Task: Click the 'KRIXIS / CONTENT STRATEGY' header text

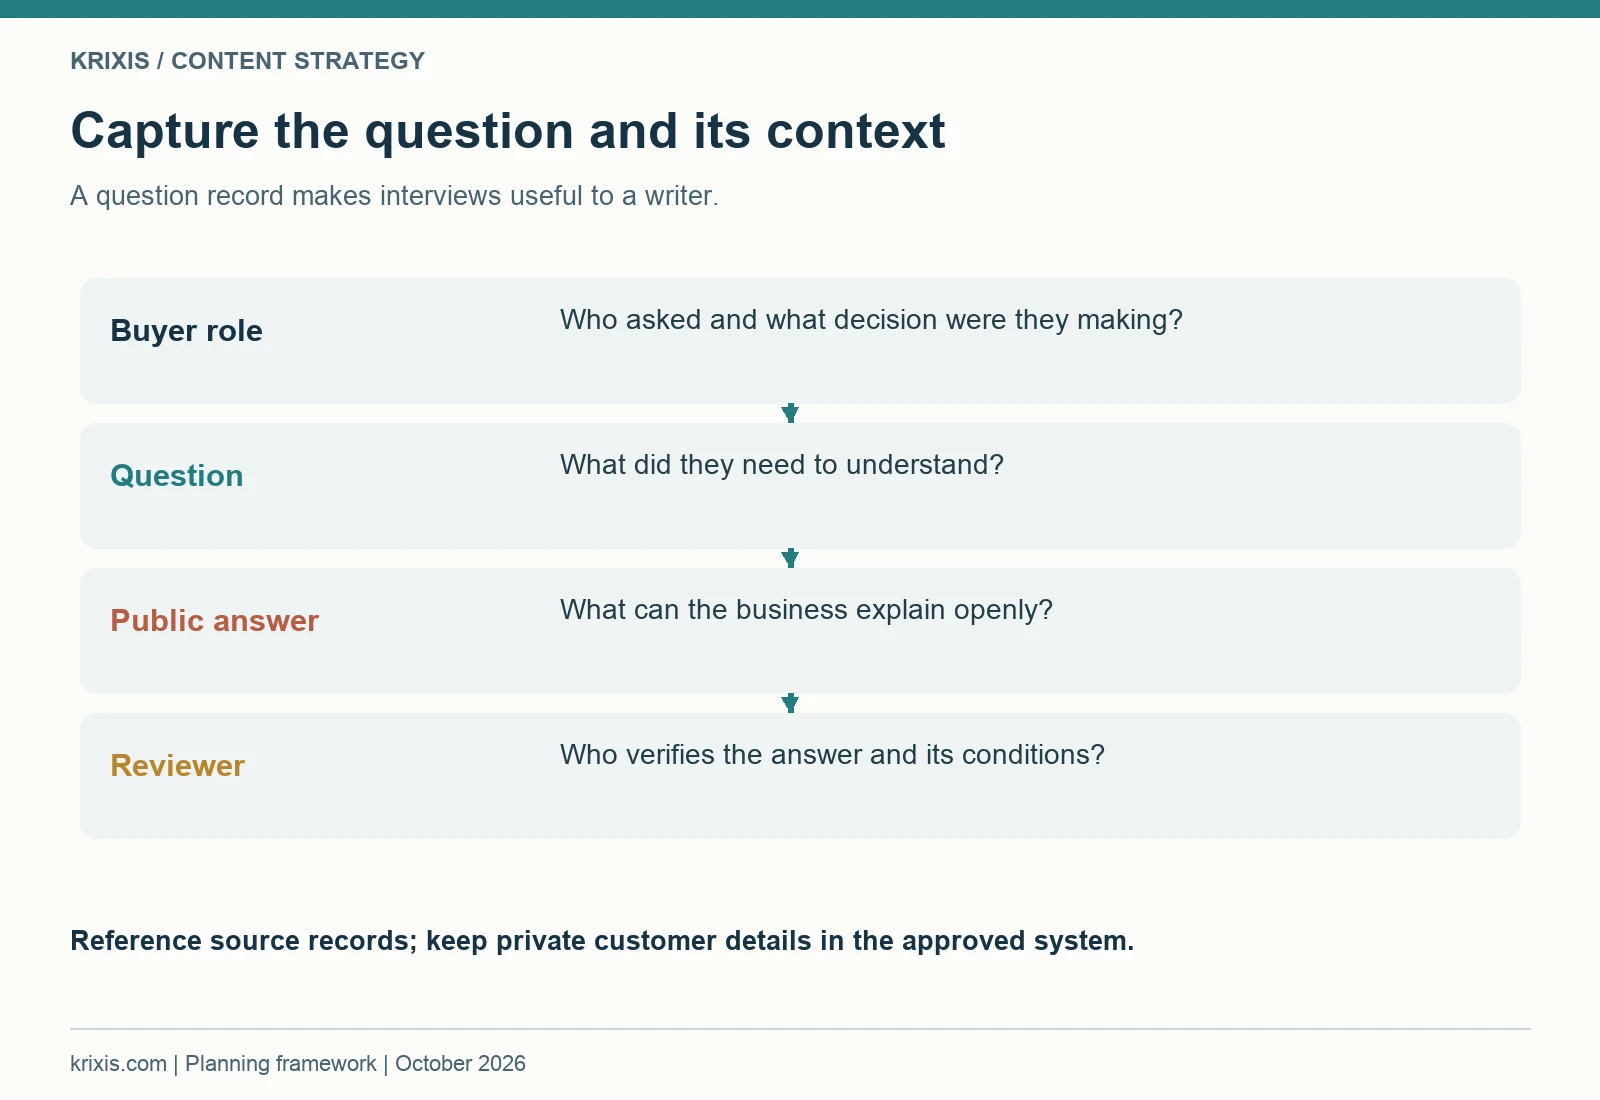Action: point(247,61)
